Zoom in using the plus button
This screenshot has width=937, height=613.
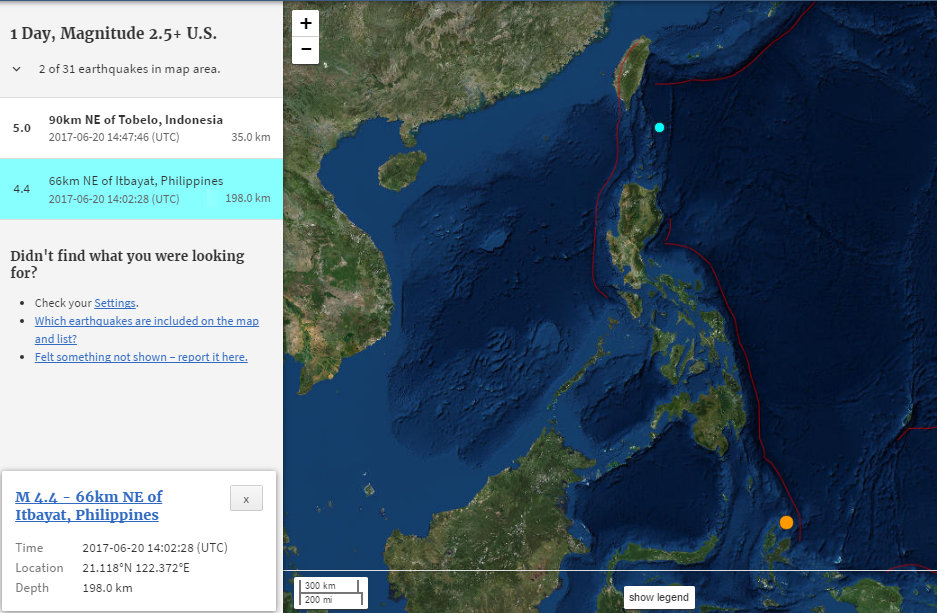point(305,23)
